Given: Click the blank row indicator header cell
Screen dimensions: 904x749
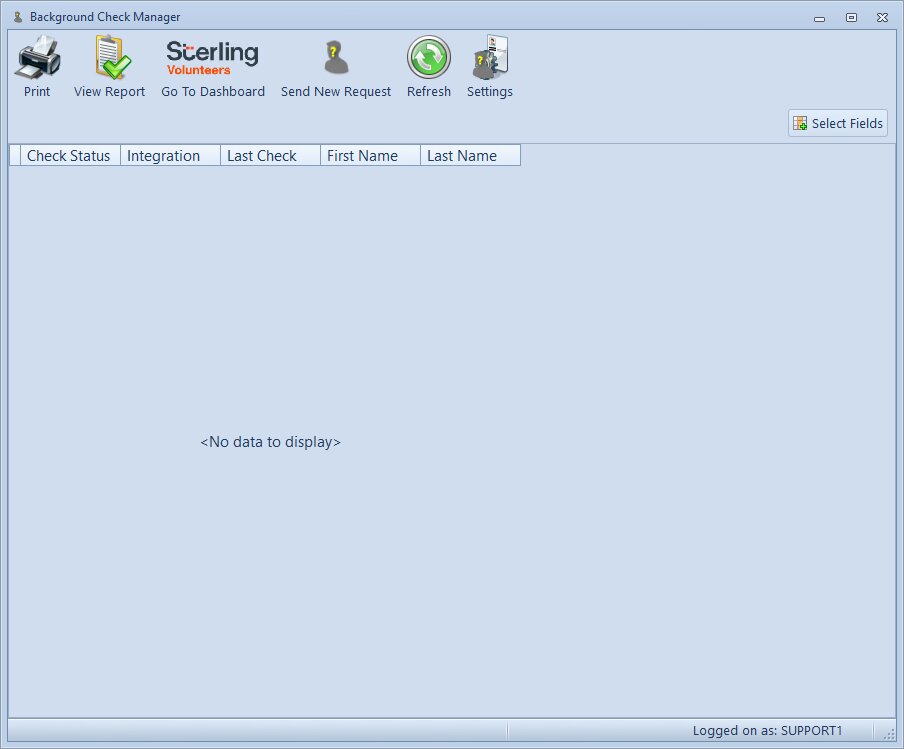Looking at the screenshot, I should point(15,156).
